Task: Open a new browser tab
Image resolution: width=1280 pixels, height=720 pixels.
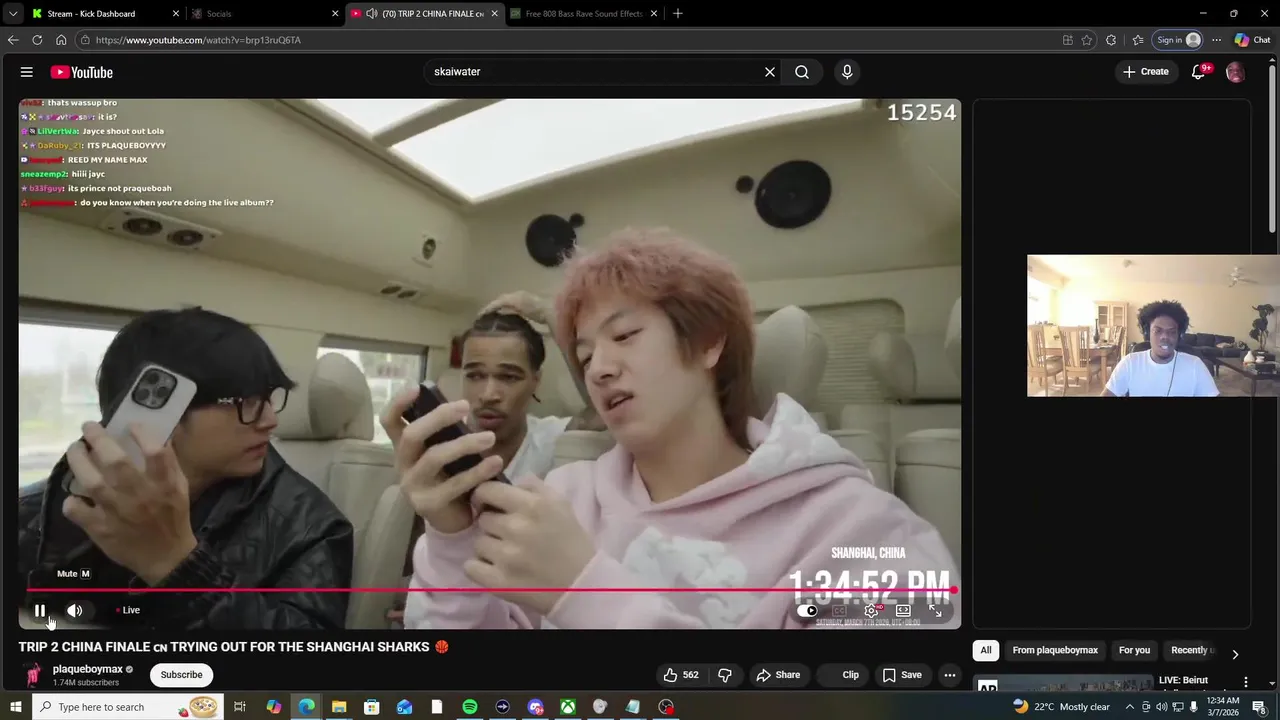Action: click(678, 14)
